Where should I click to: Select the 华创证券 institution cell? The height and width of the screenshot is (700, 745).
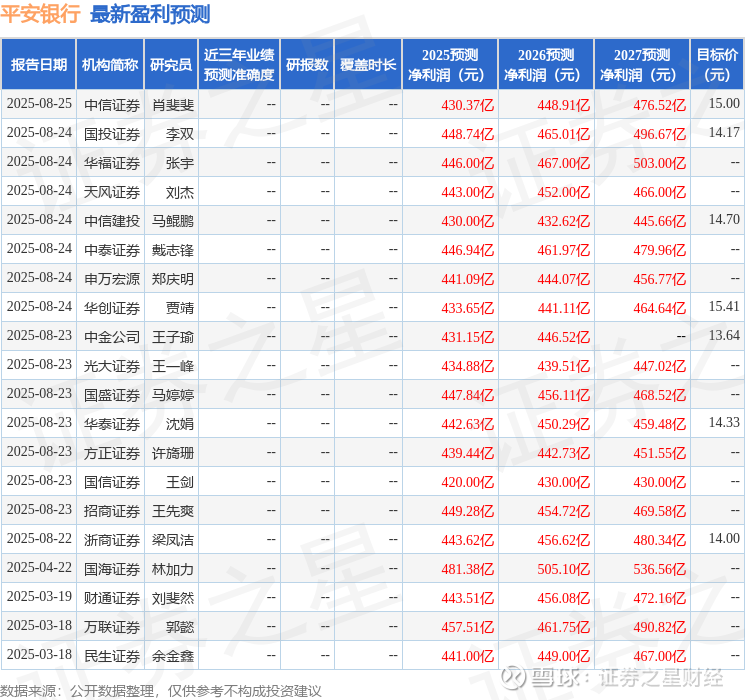tap(112, 308)
